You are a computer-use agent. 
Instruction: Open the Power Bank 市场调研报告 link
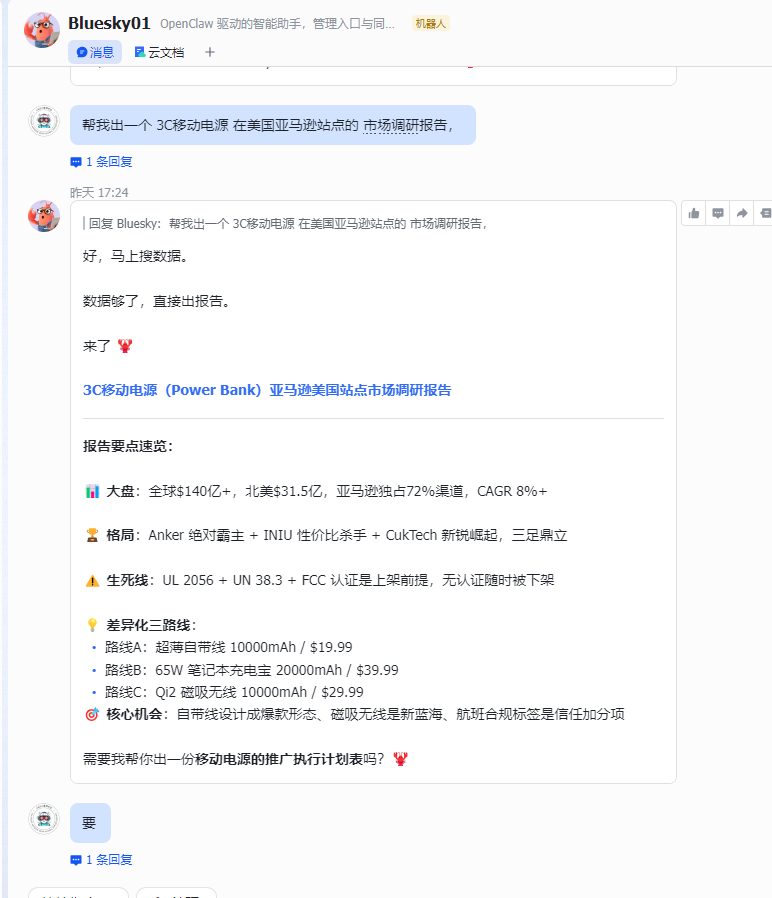267,390
